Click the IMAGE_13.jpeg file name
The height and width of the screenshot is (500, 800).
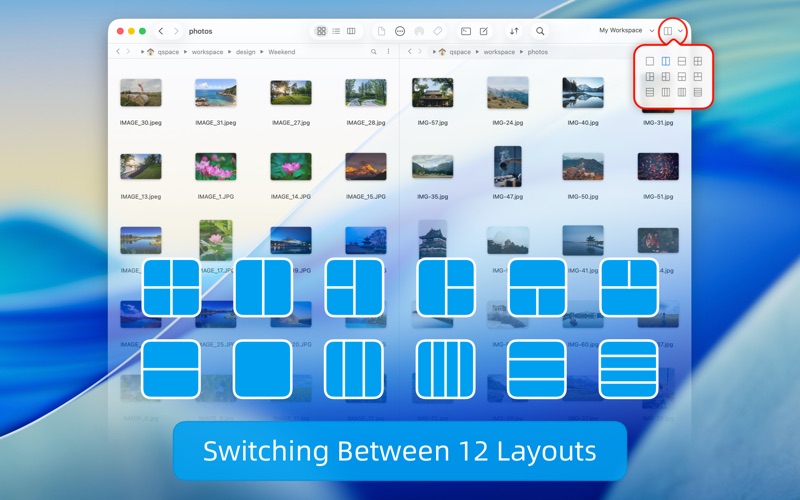pos(141,196)
